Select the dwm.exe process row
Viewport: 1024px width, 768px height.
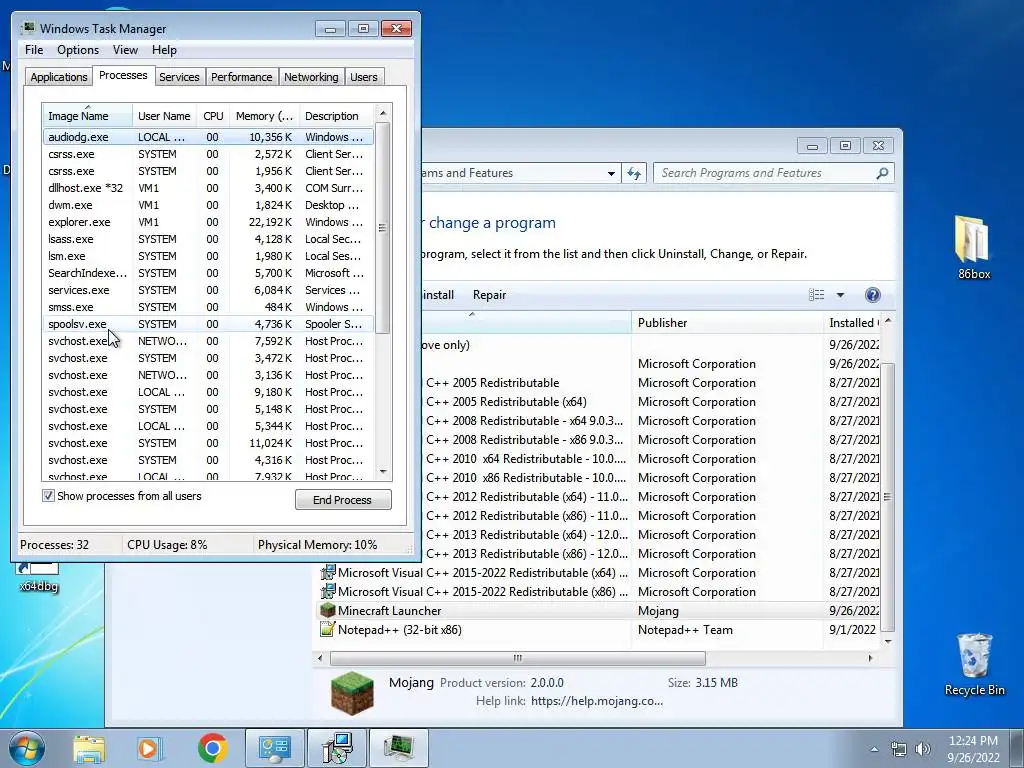pyautogui.click(x=208, y=205)
